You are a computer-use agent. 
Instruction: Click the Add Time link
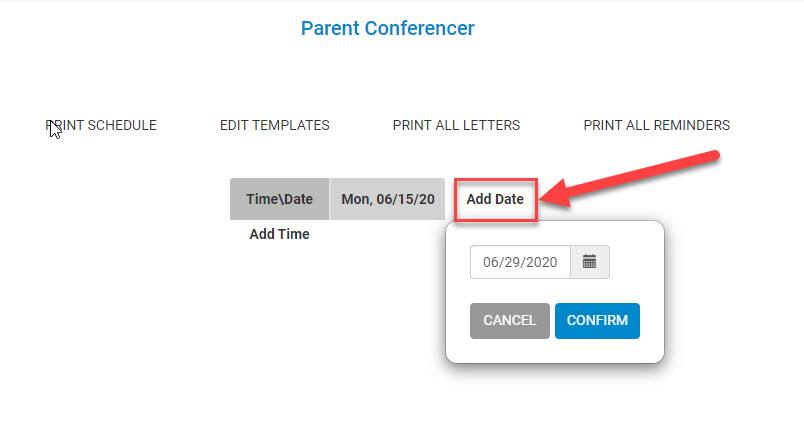279,234
